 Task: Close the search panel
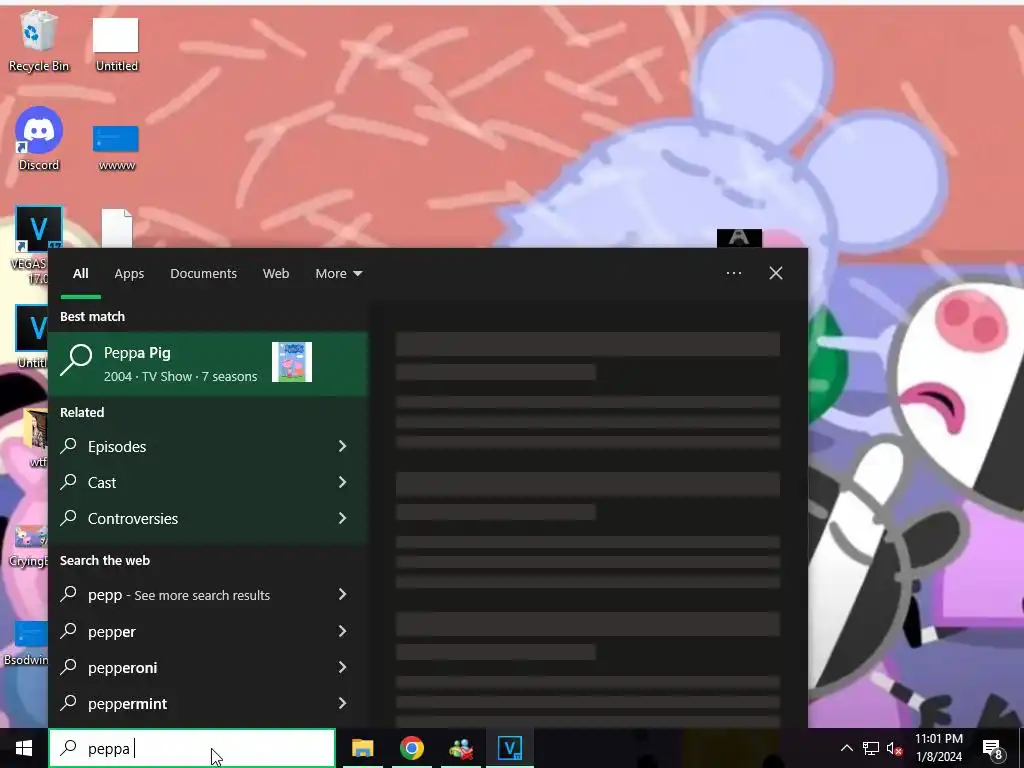click(x=776, y=273)
